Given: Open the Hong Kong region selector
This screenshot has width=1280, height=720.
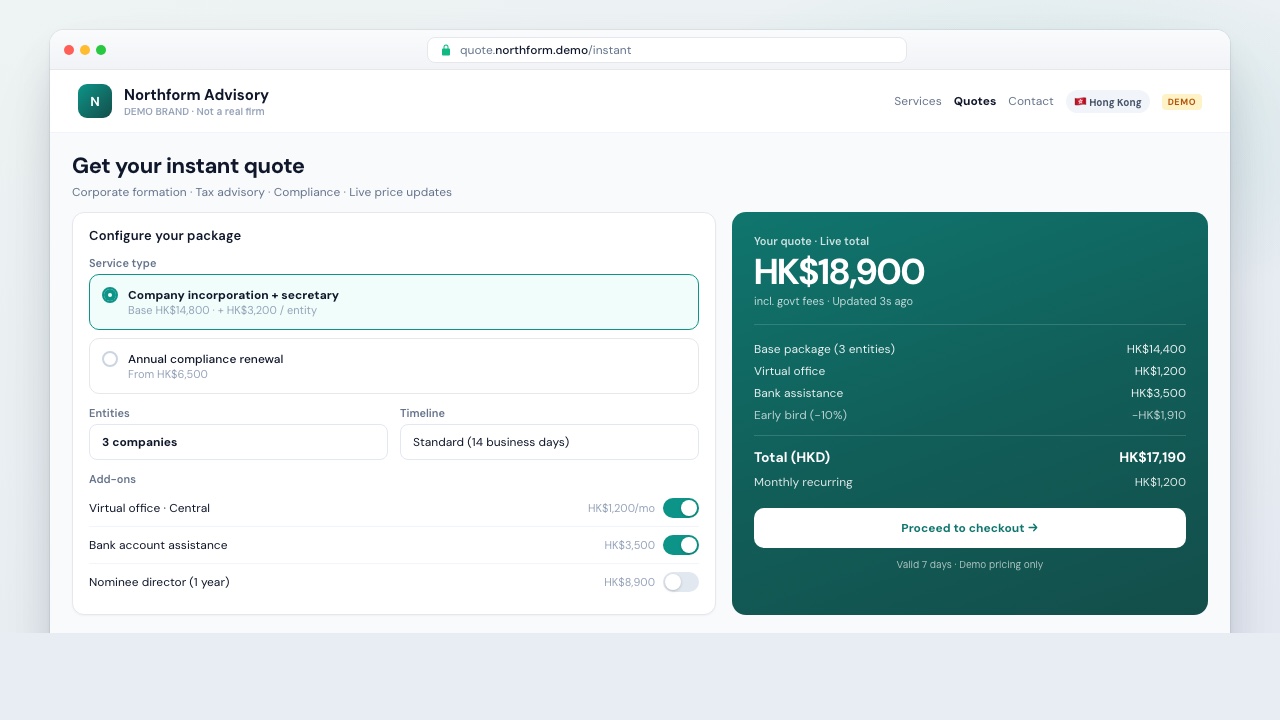Looking at the screenshot, I should (1108, 102).
